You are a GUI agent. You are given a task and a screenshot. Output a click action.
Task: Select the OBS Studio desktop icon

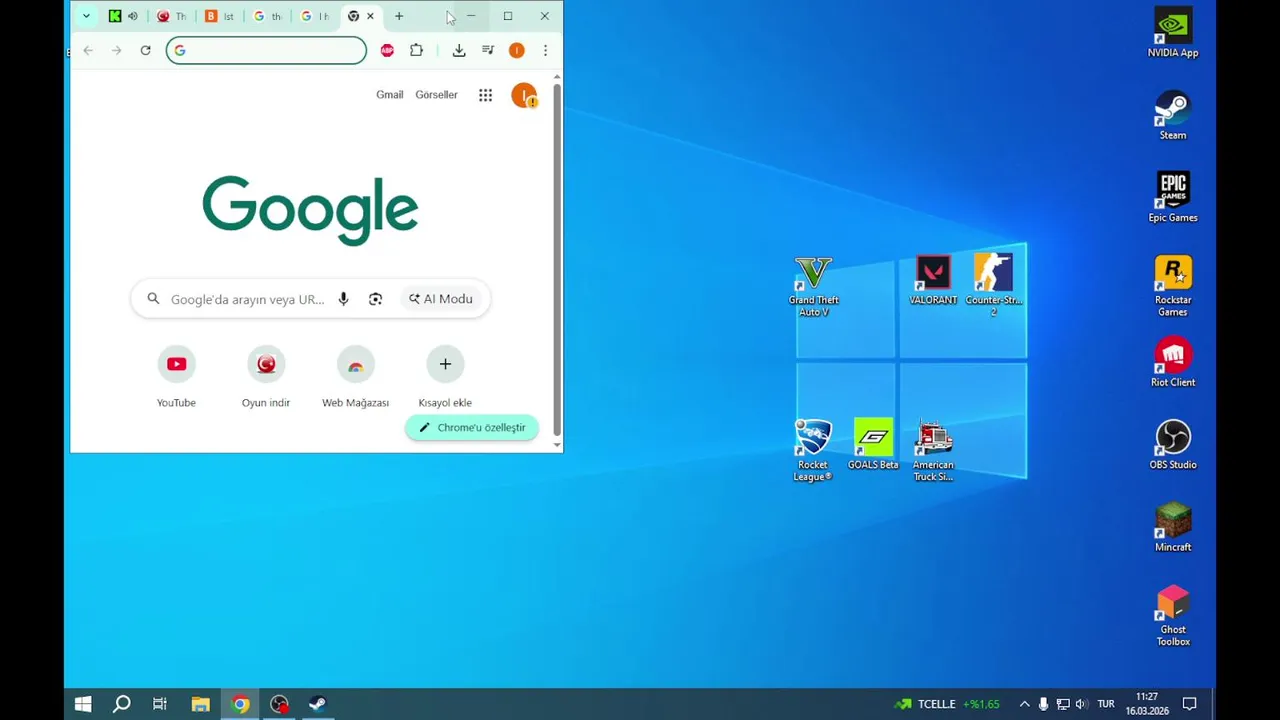pyautogui.click(x=1173, y=445)
